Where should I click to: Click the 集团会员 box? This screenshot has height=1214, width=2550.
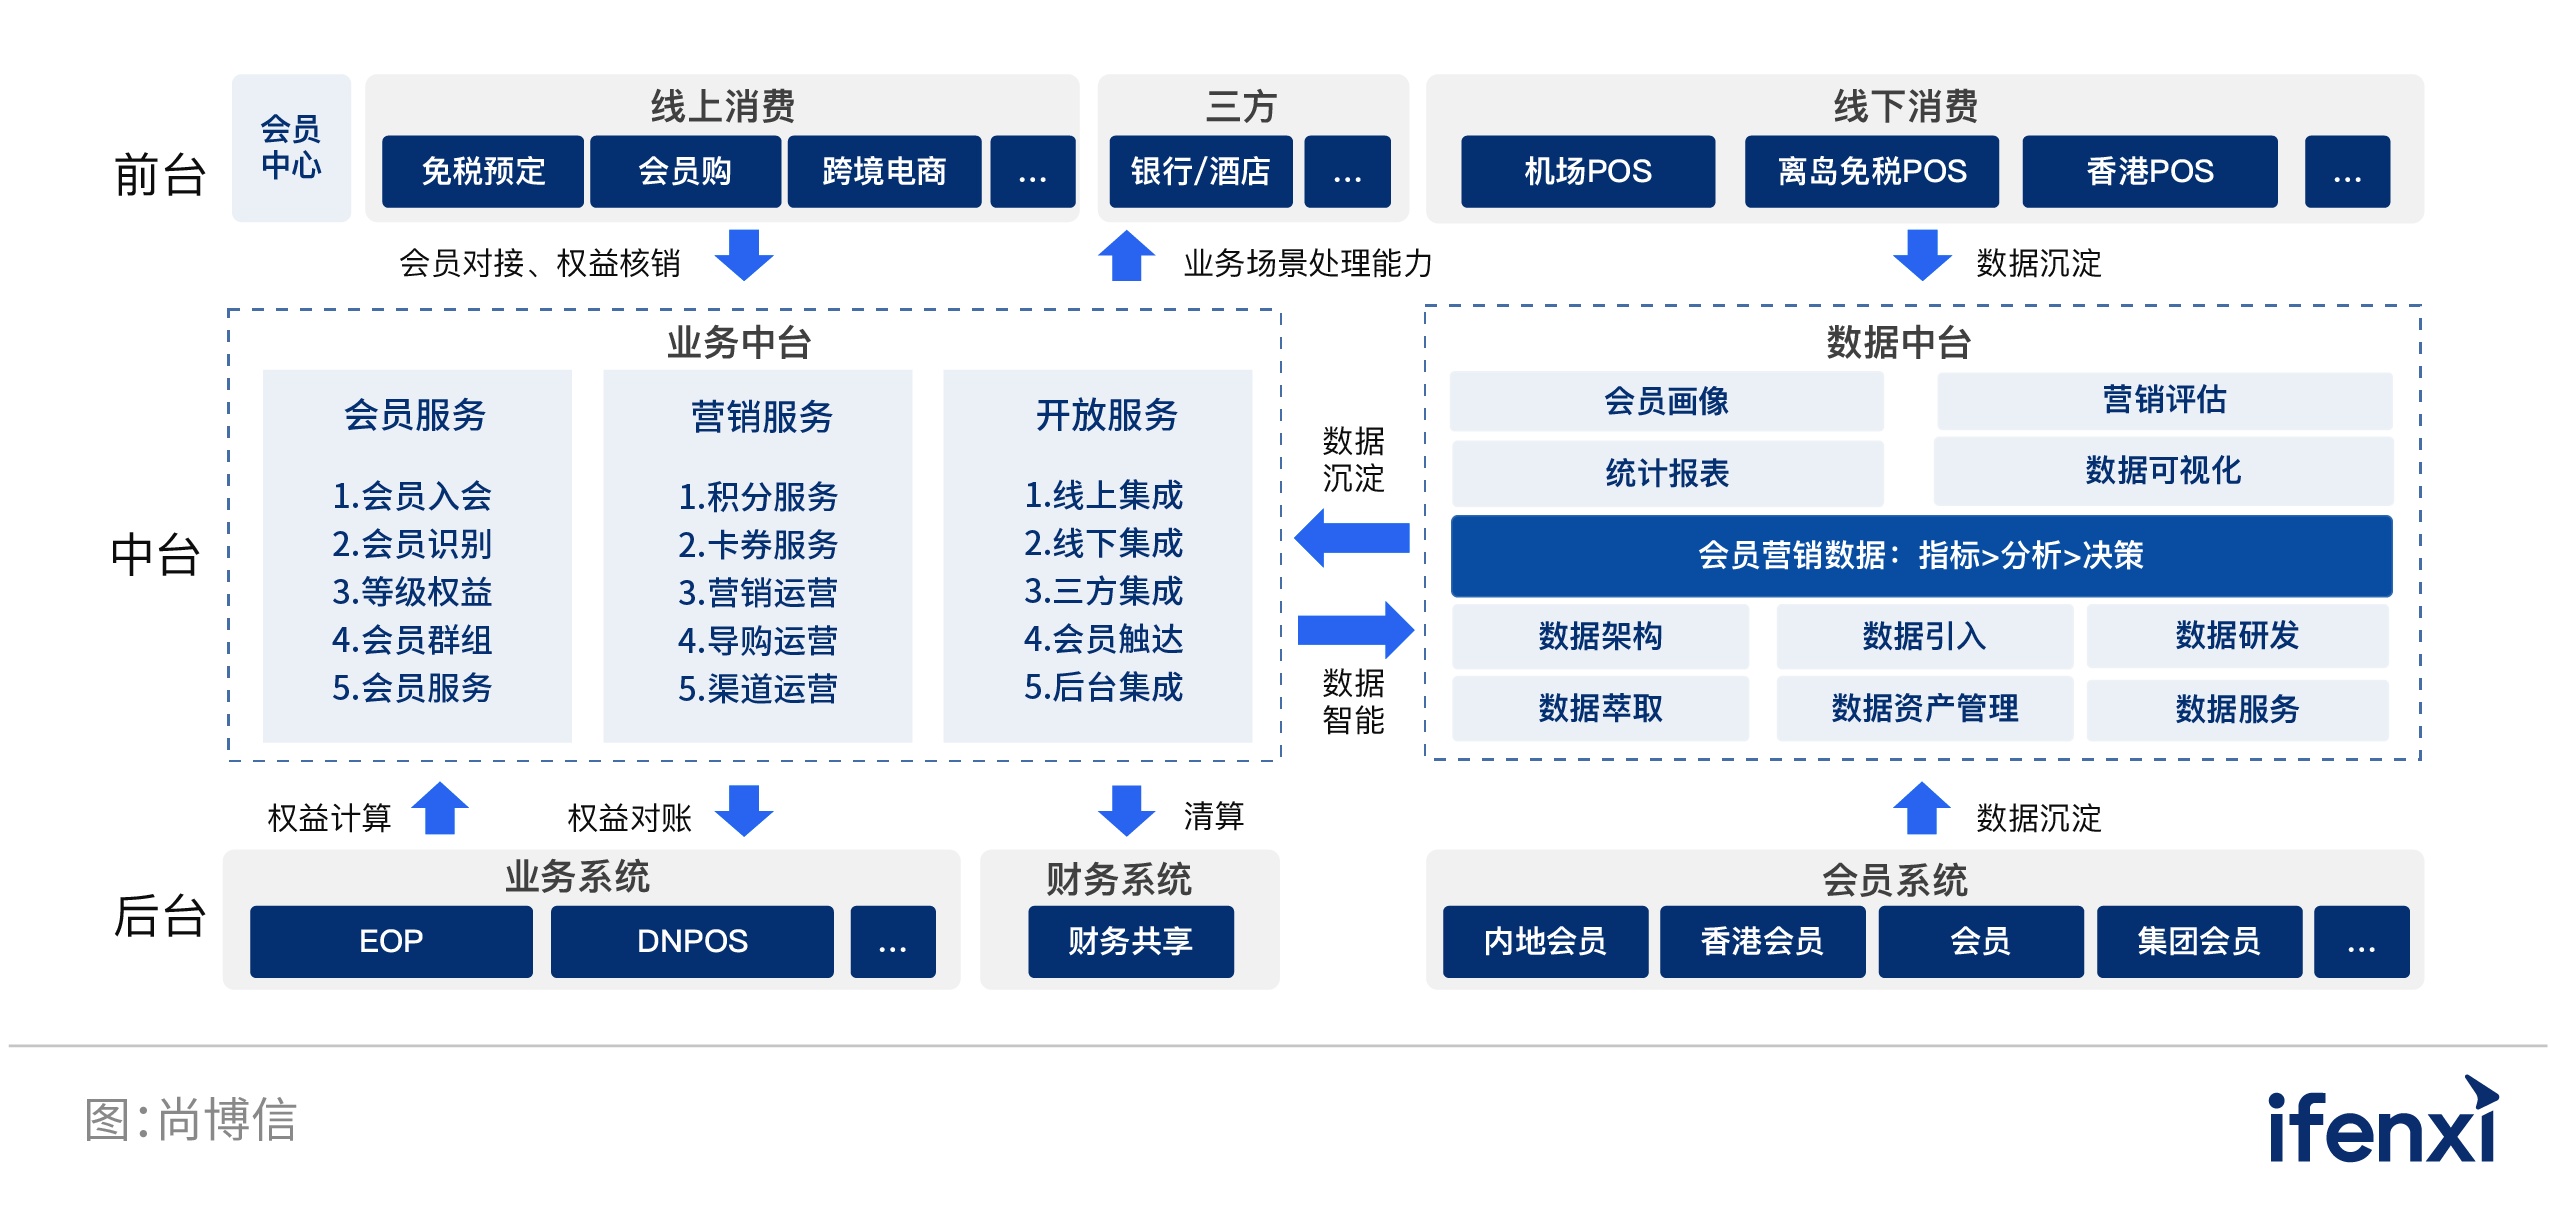2199,941
